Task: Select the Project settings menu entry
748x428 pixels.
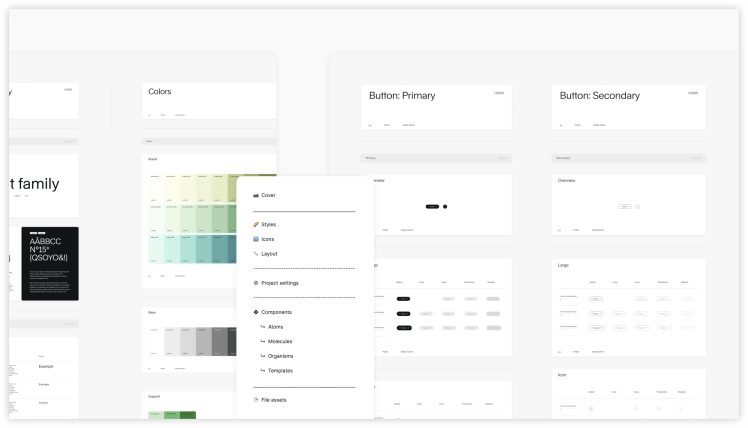Action: coord(279,283)
